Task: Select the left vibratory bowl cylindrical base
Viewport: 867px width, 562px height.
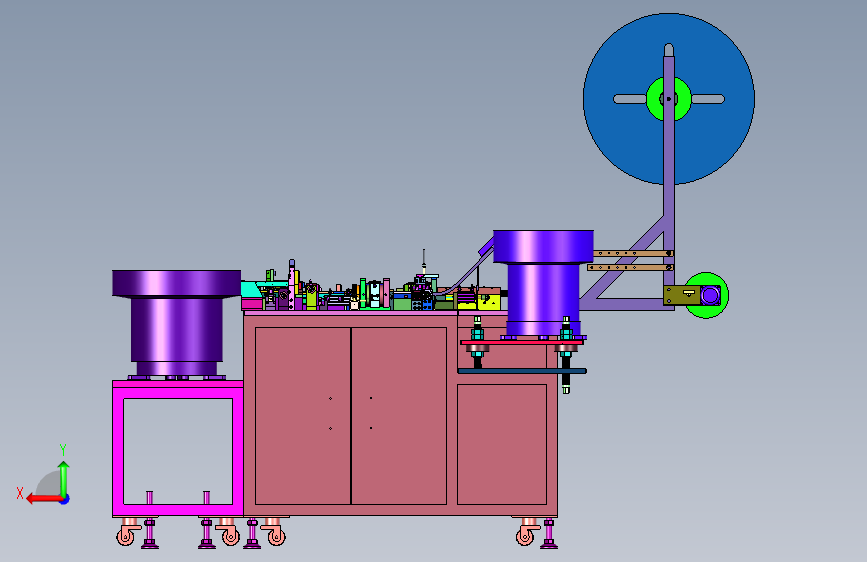Action: pos(176,330)
